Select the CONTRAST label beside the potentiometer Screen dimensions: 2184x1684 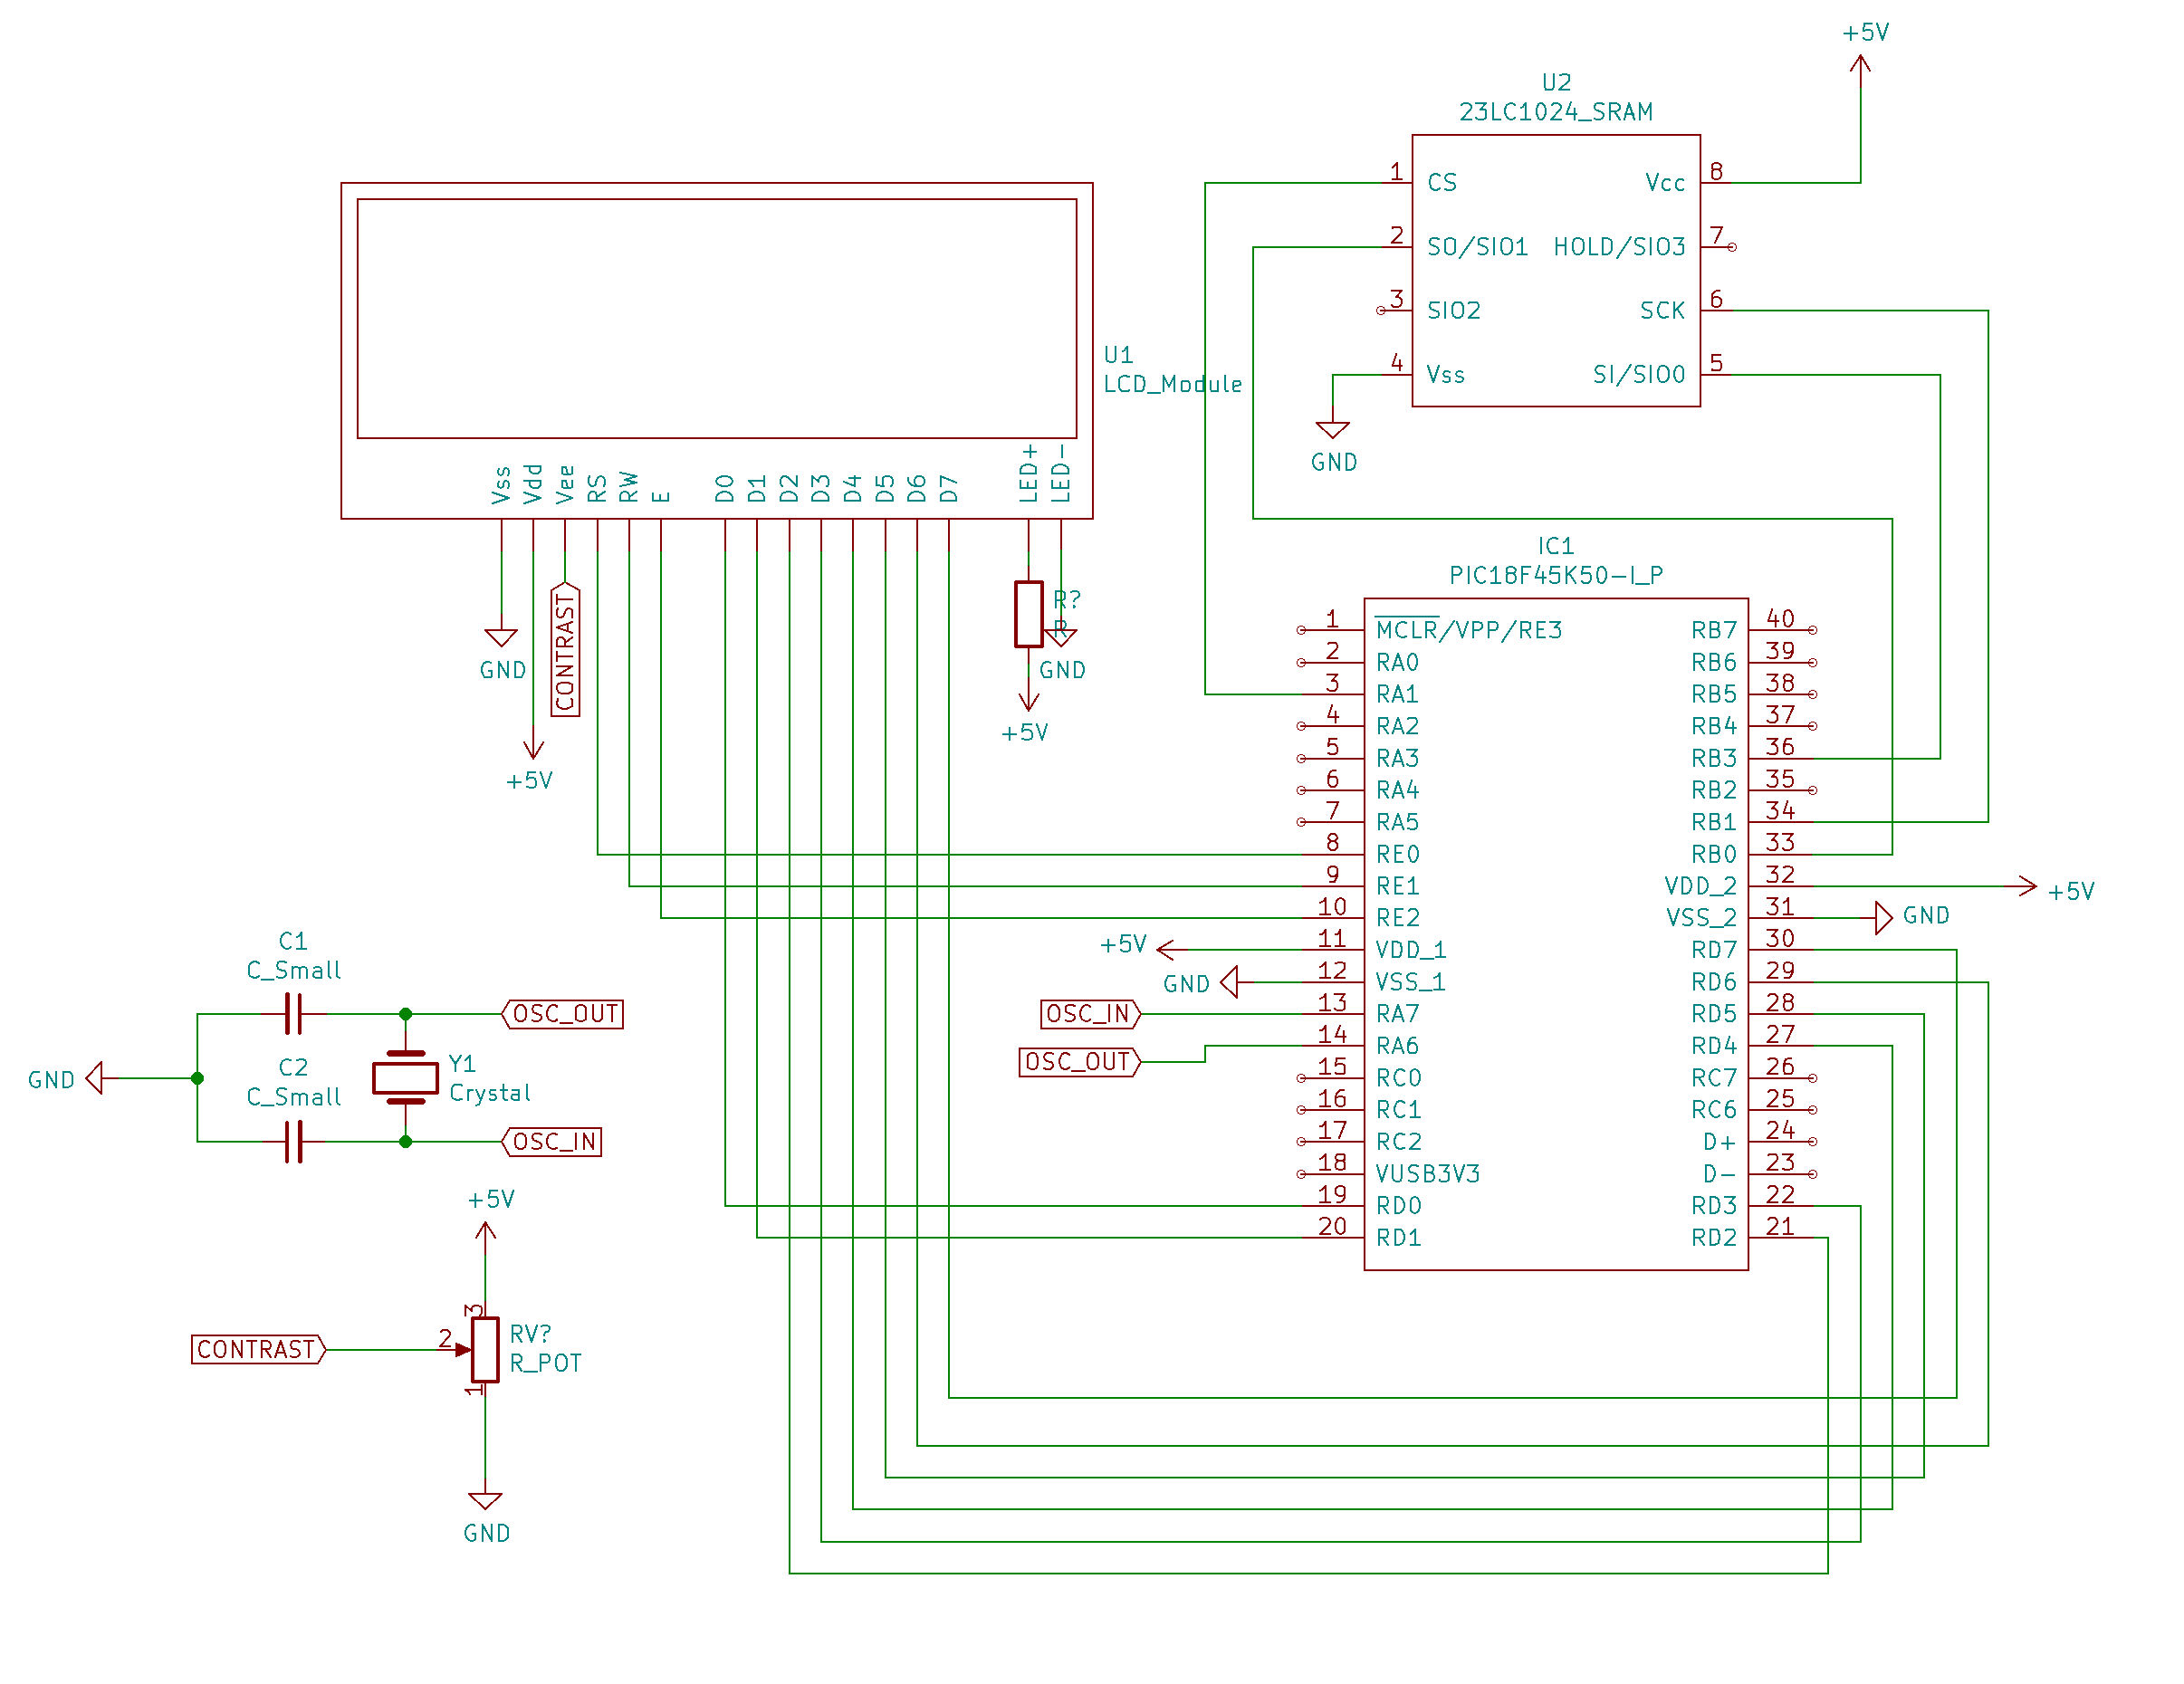(x=257, y=1349)
